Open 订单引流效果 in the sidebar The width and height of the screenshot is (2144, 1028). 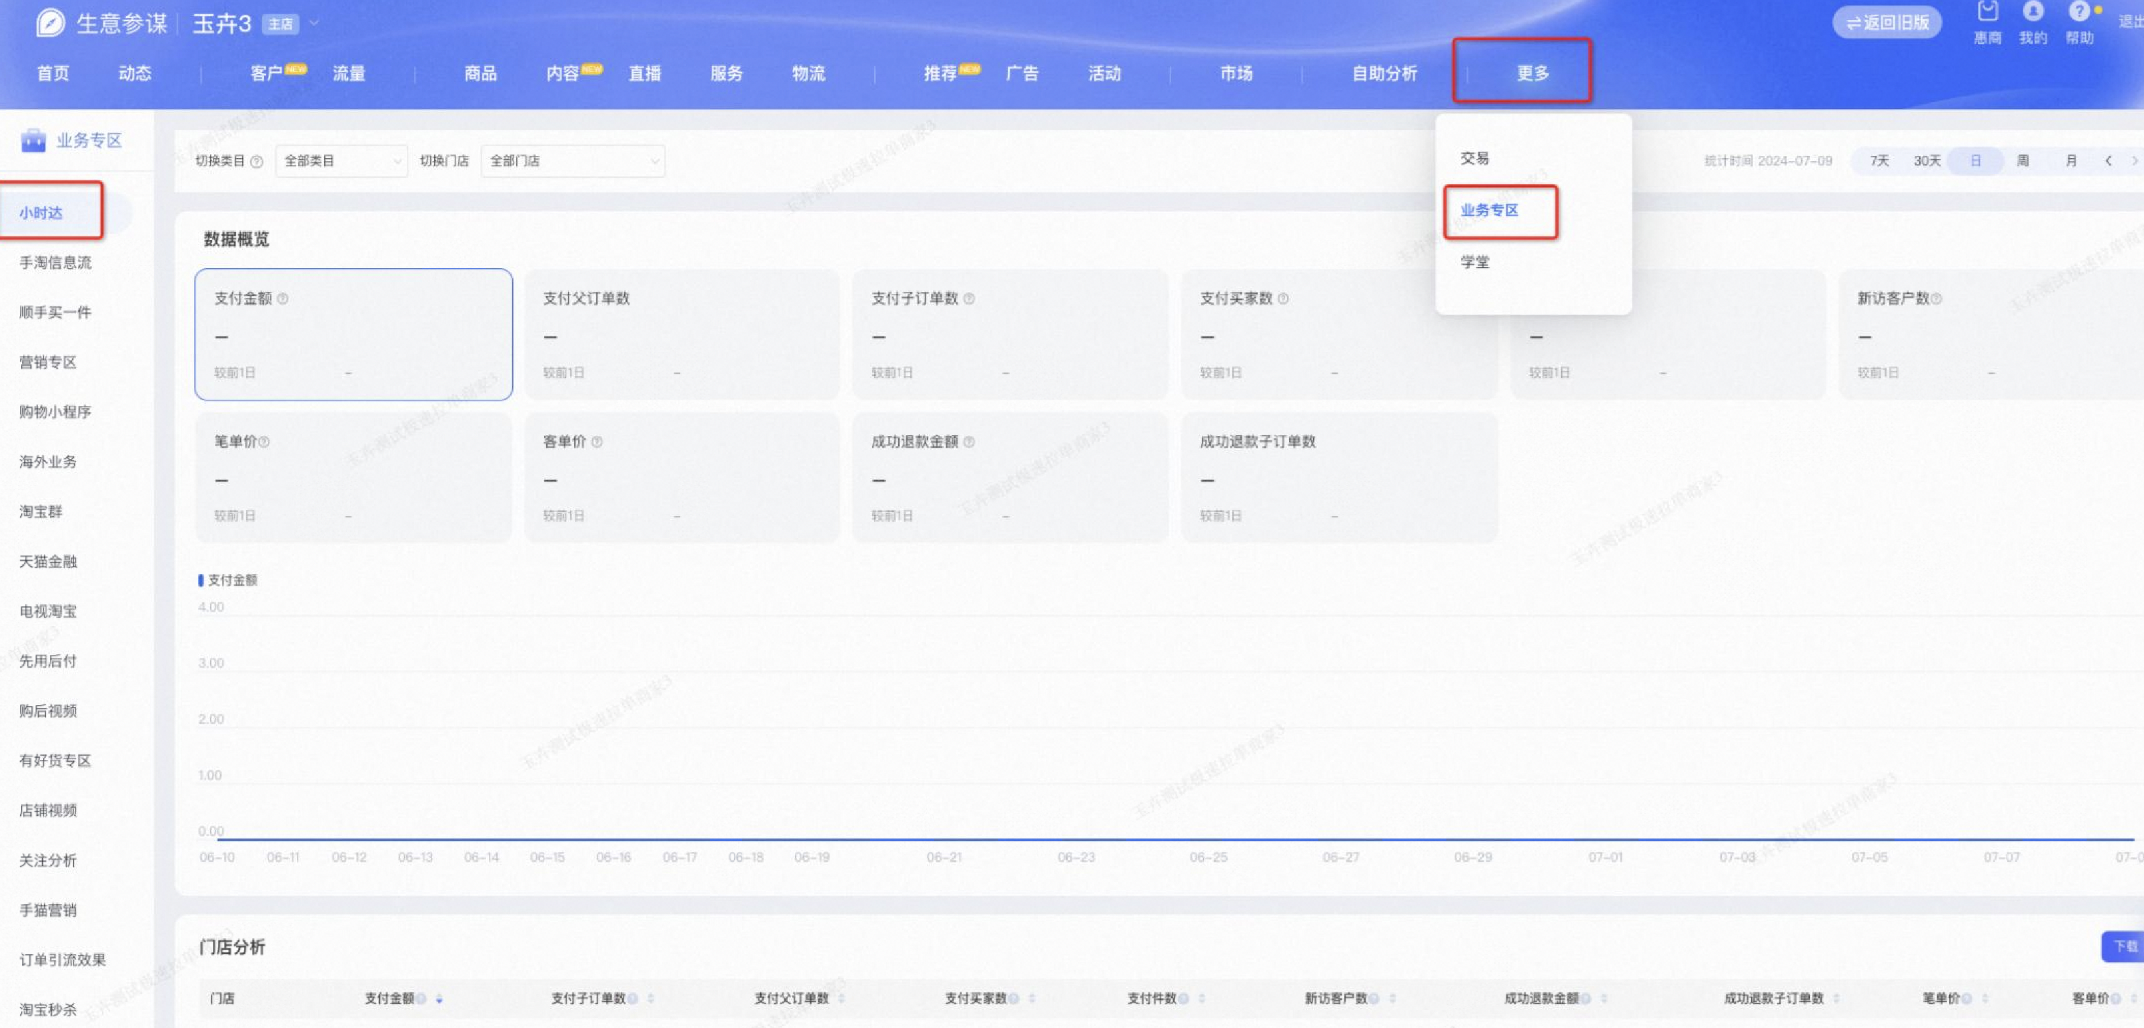[x=62, y=960]
